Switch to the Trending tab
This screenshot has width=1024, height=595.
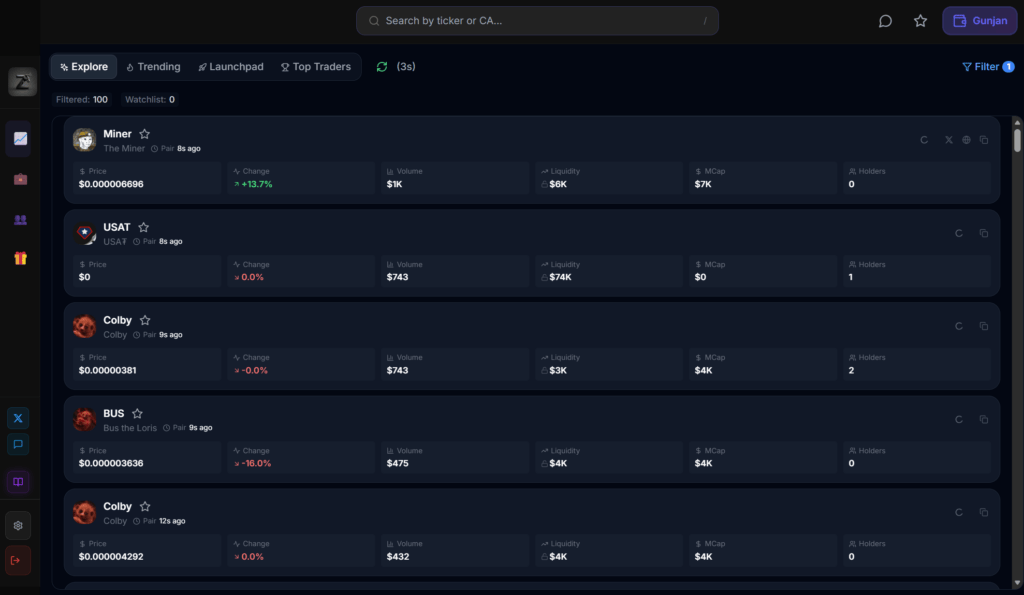[x=153, y=67]
